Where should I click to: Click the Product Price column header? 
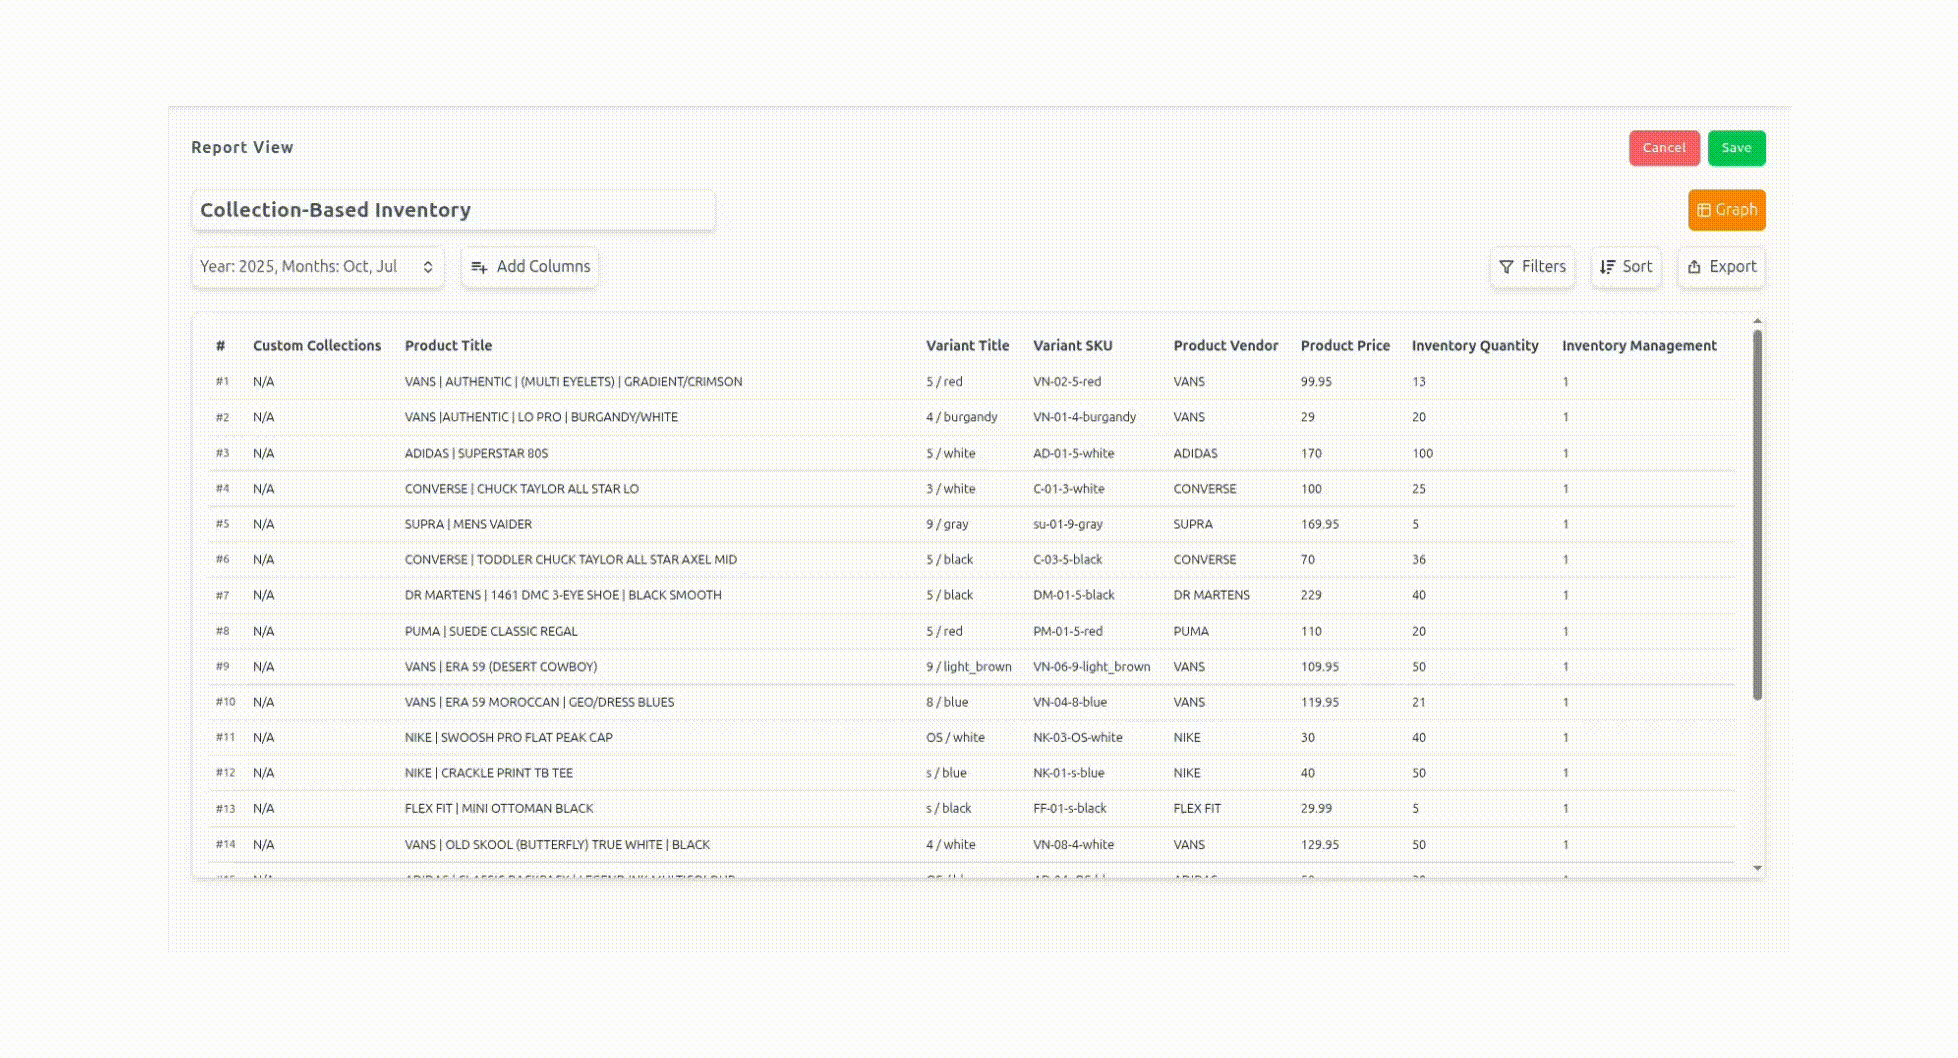(x=1344, y=346)
